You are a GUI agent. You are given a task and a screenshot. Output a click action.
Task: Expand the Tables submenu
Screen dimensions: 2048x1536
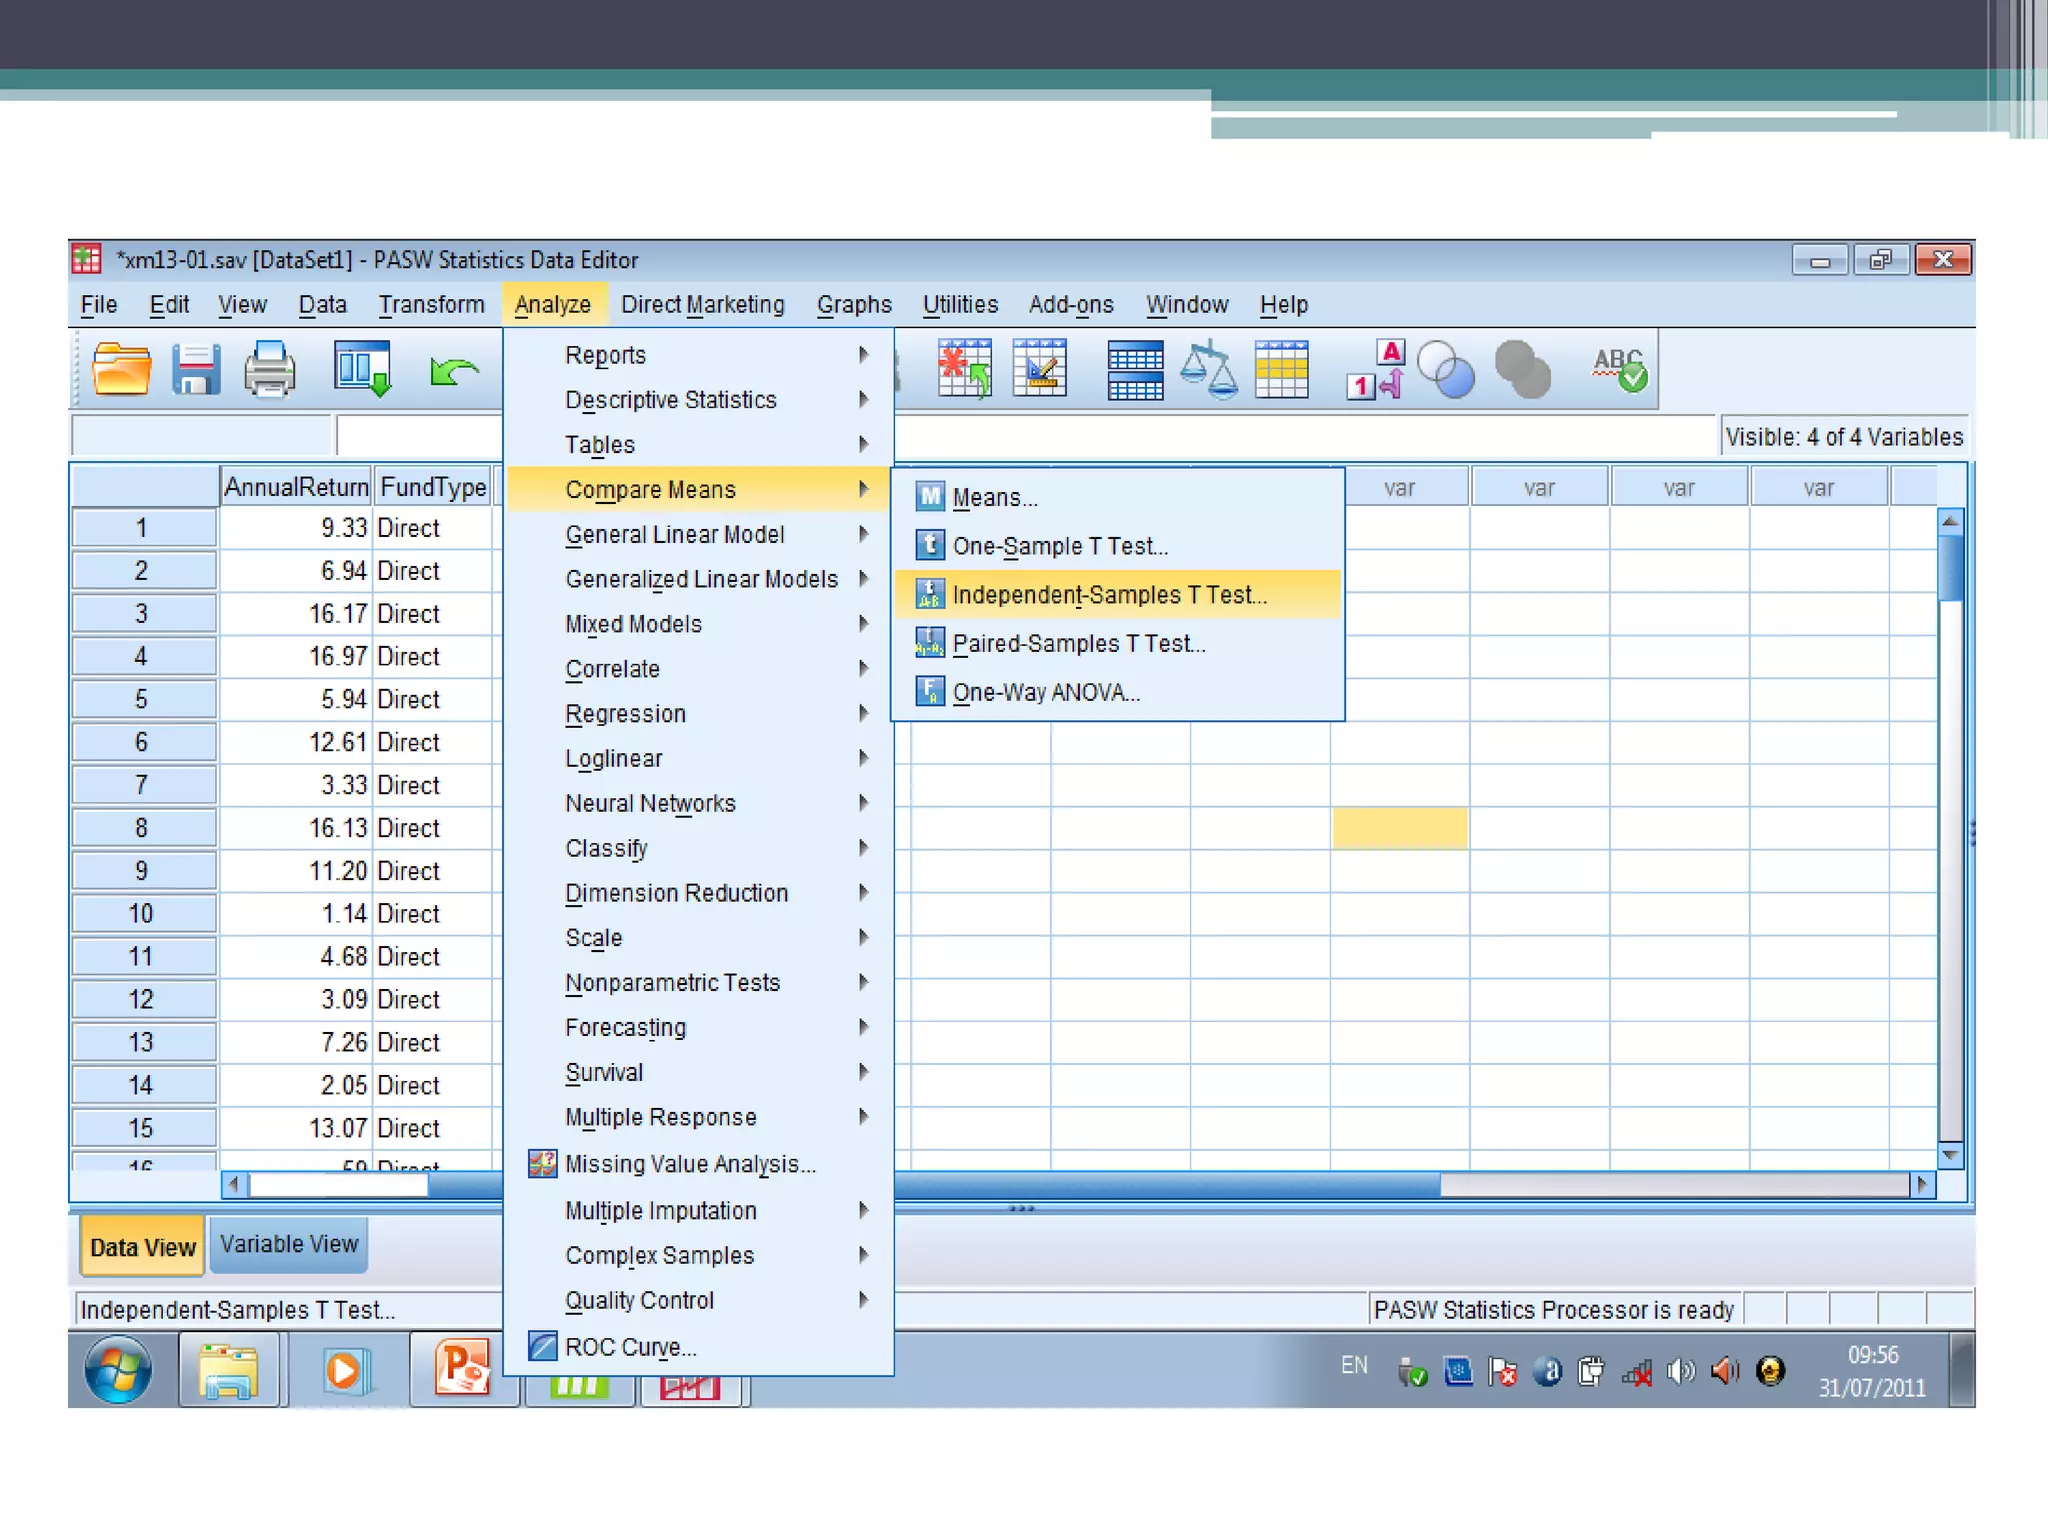pos(699,445)
